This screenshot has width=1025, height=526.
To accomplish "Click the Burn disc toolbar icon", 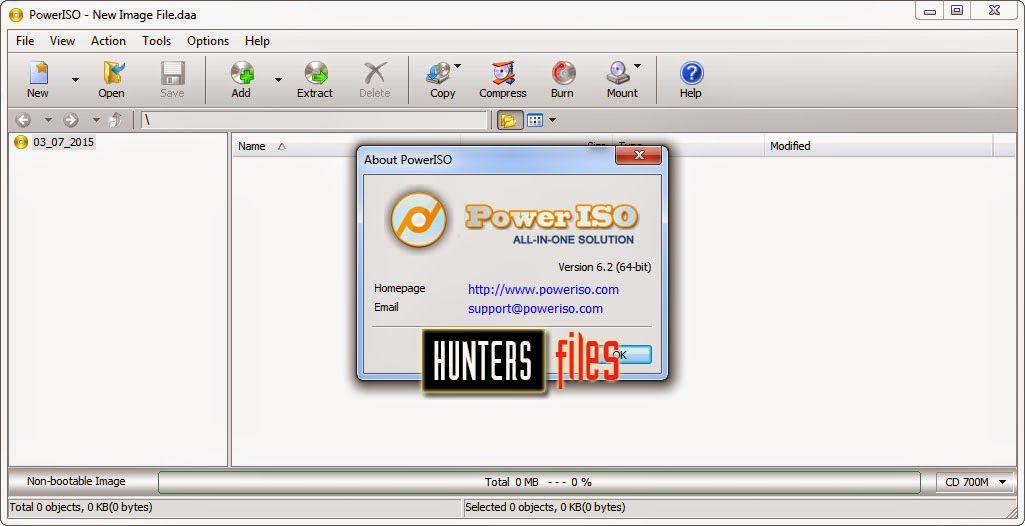I will coord(562,79).
